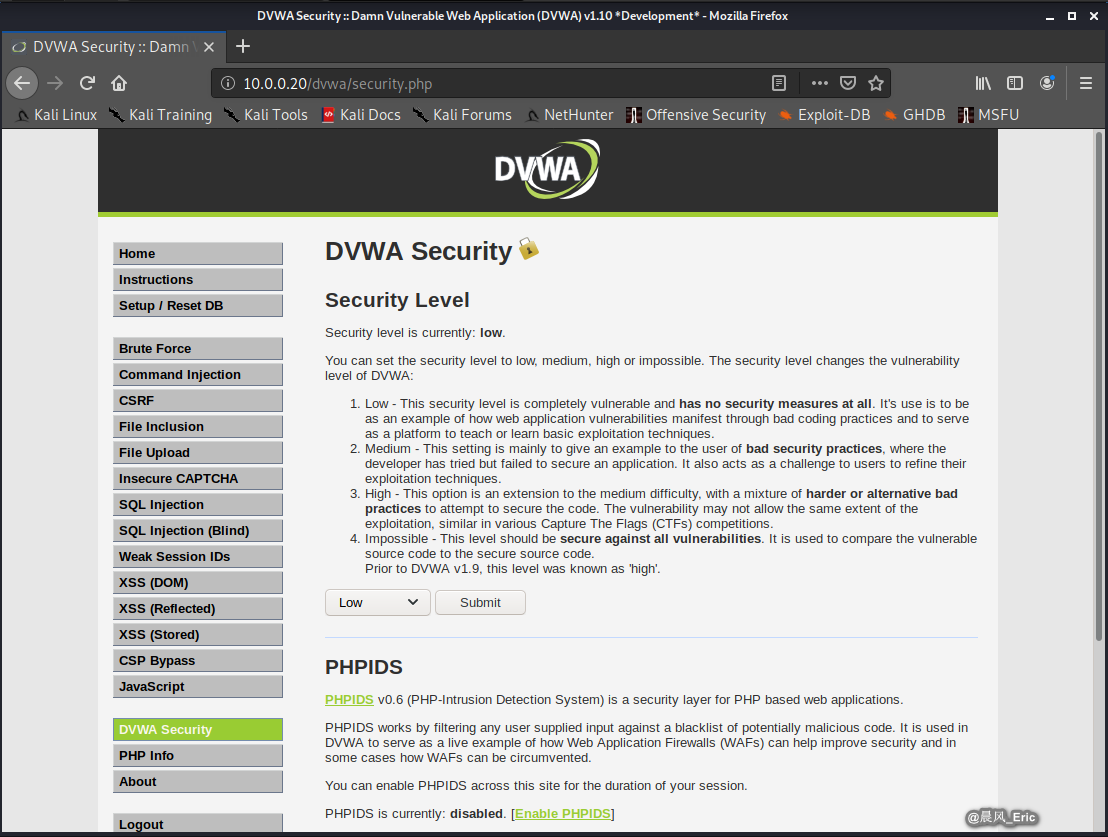The width and height of the screenshot is (1108, 837).
Task: Open Setup / Reset DB page
Action: (198, 306)
